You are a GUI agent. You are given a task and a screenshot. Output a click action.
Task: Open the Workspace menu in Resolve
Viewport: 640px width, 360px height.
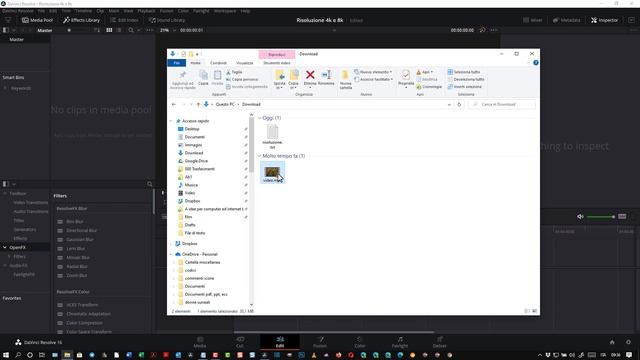[225, 11]
